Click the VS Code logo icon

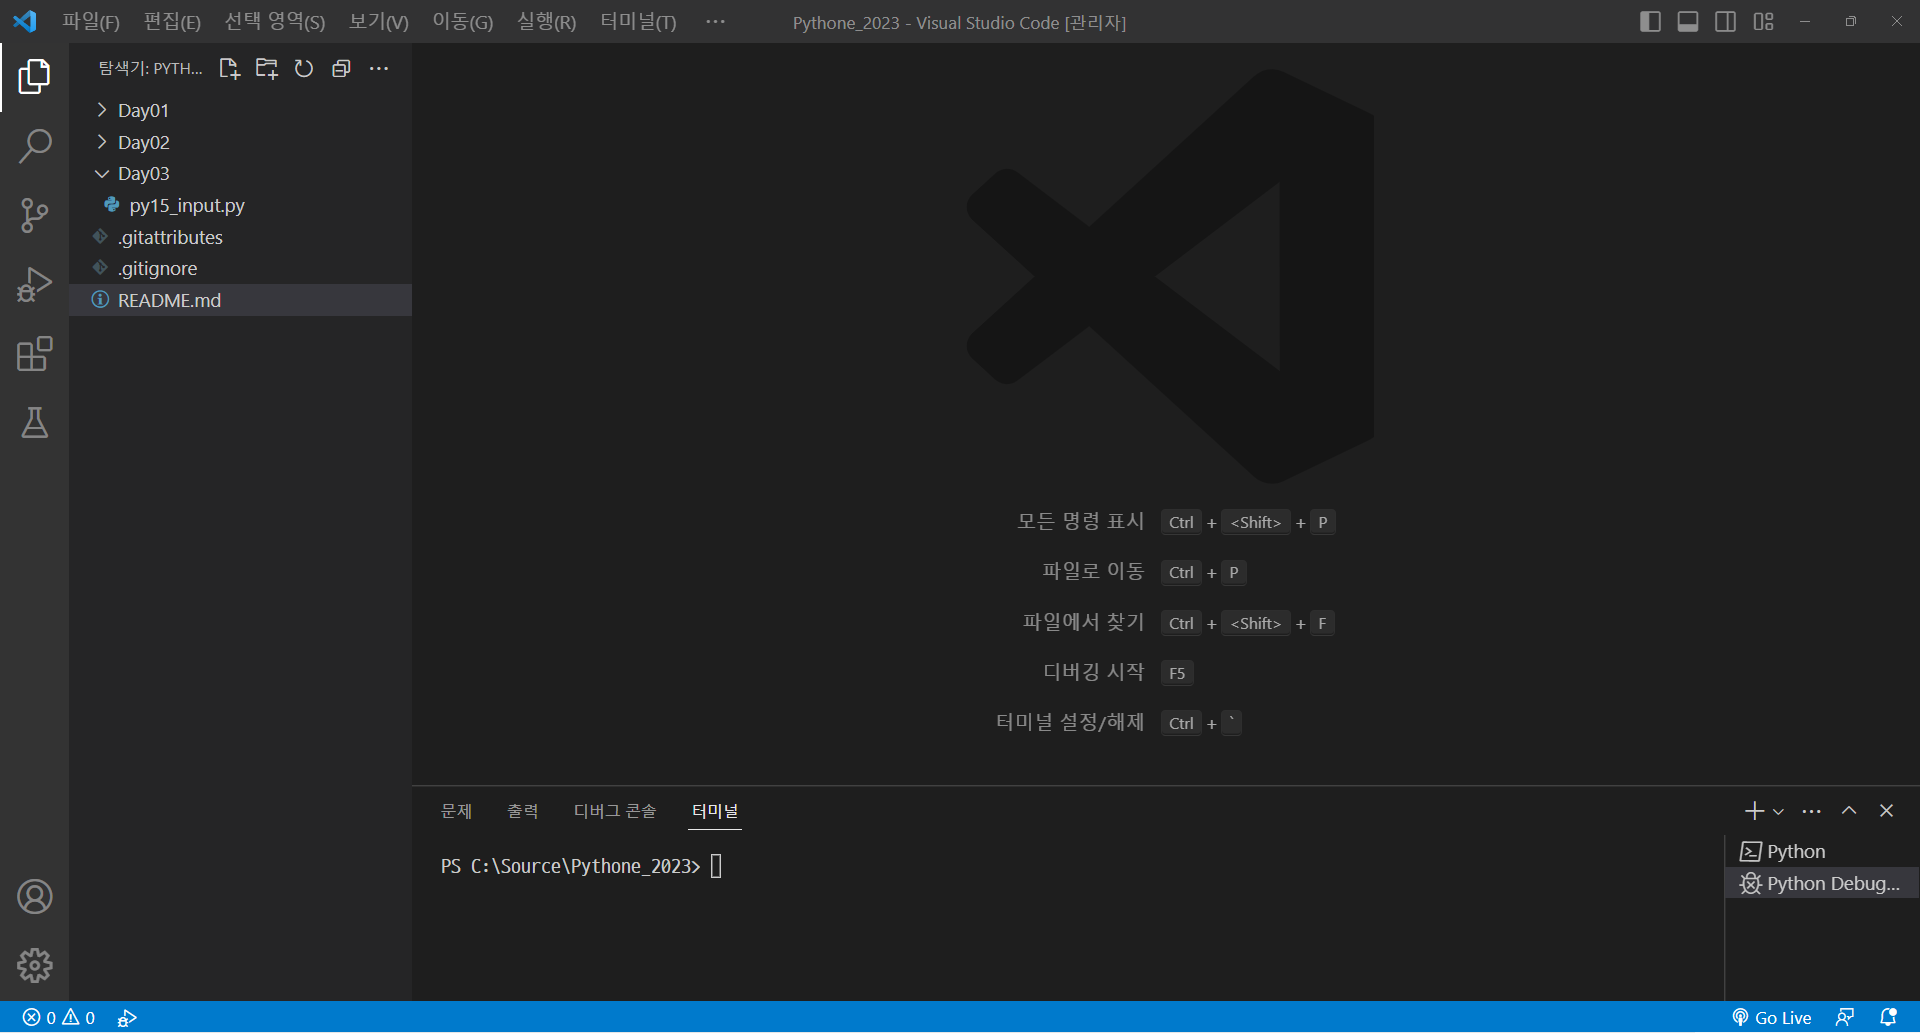pyautogui.click(x=25, y=21)
